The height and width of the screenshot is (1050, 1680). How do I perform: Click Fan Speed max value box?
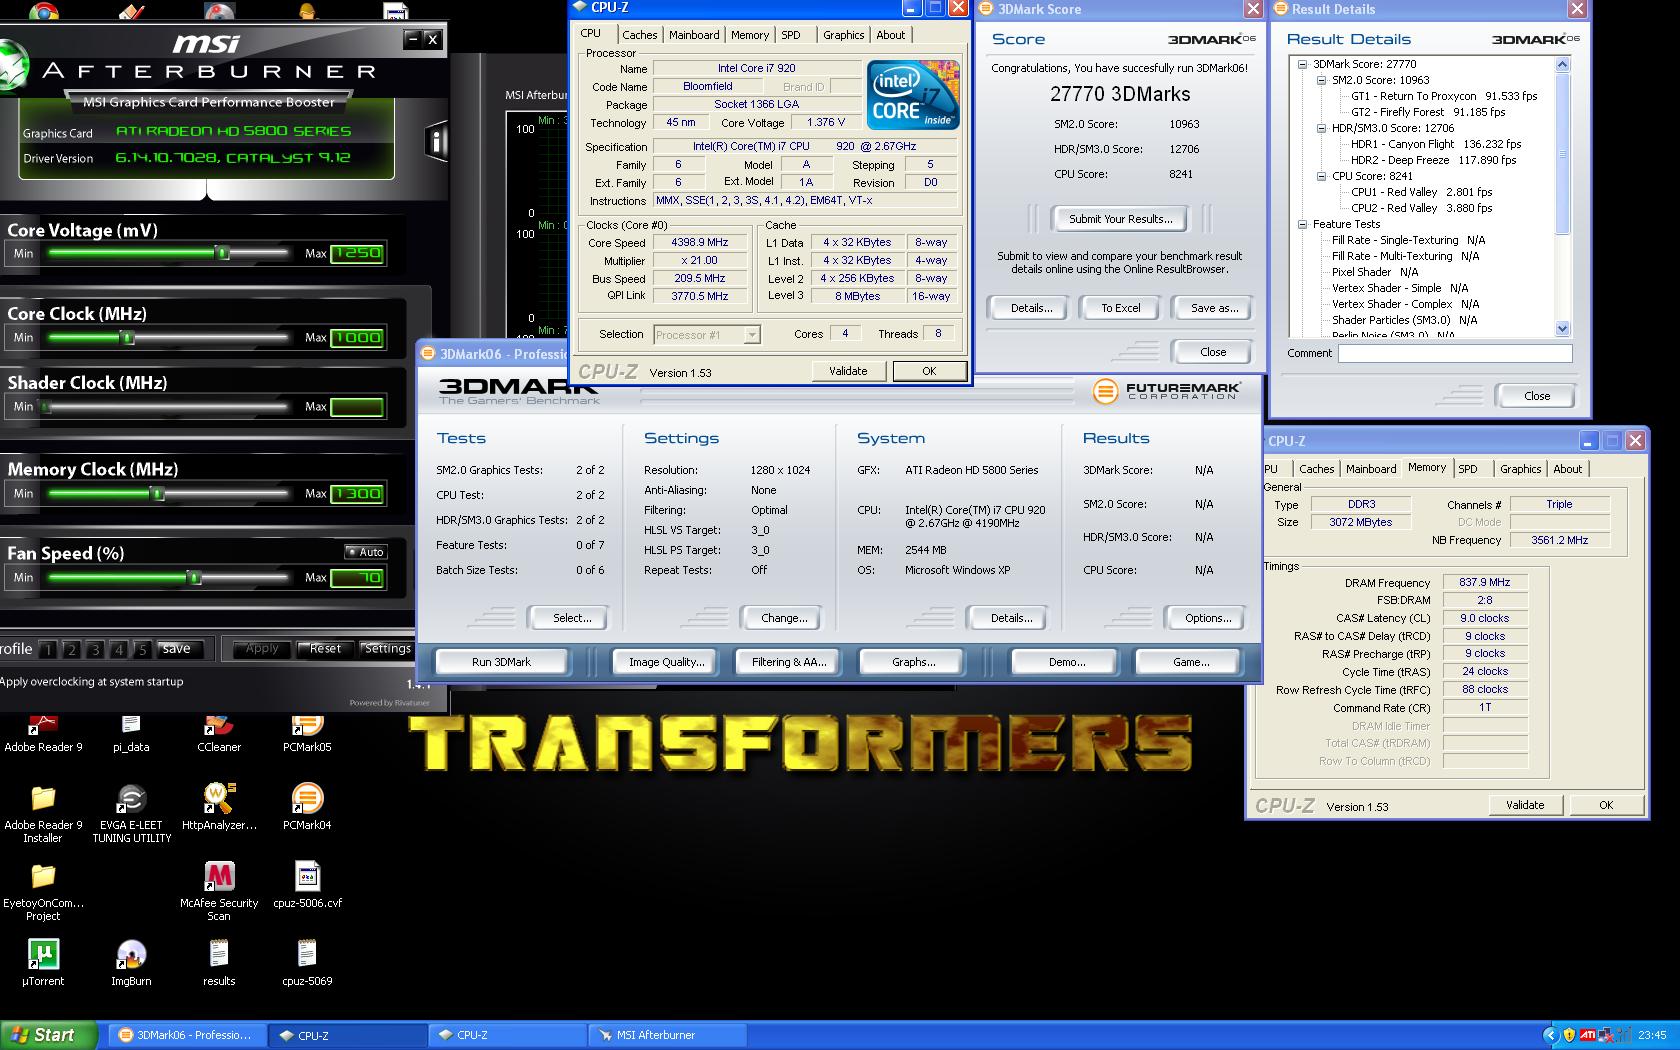pos(357,577)
